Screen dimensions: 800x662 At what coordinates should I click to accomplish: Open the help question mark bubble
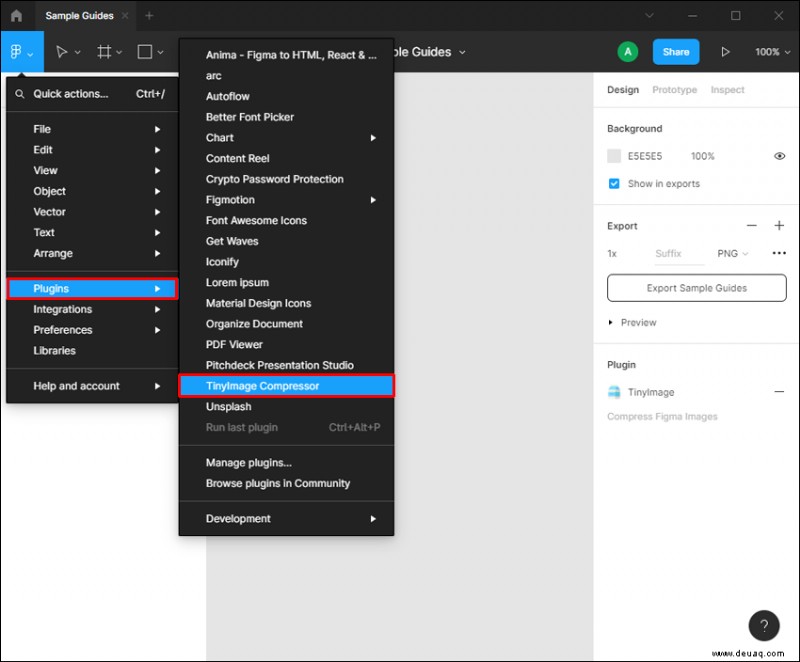click(x=764, y=625)
